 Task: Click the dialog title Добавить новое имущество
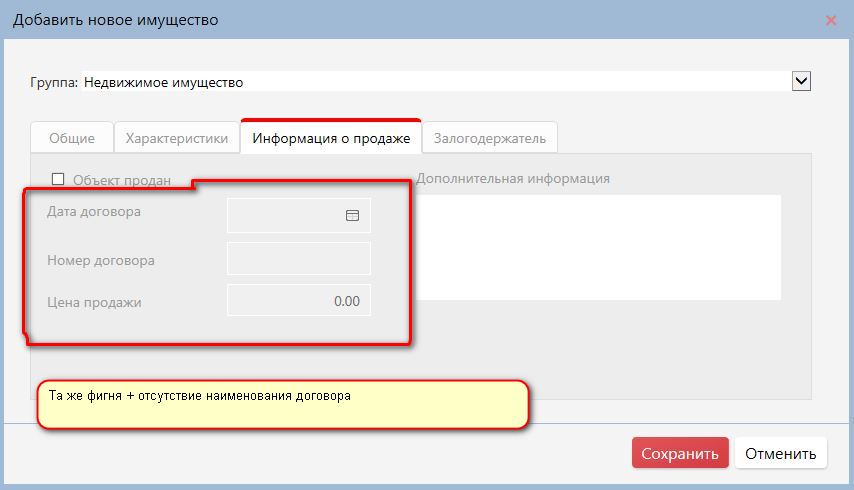115,20
